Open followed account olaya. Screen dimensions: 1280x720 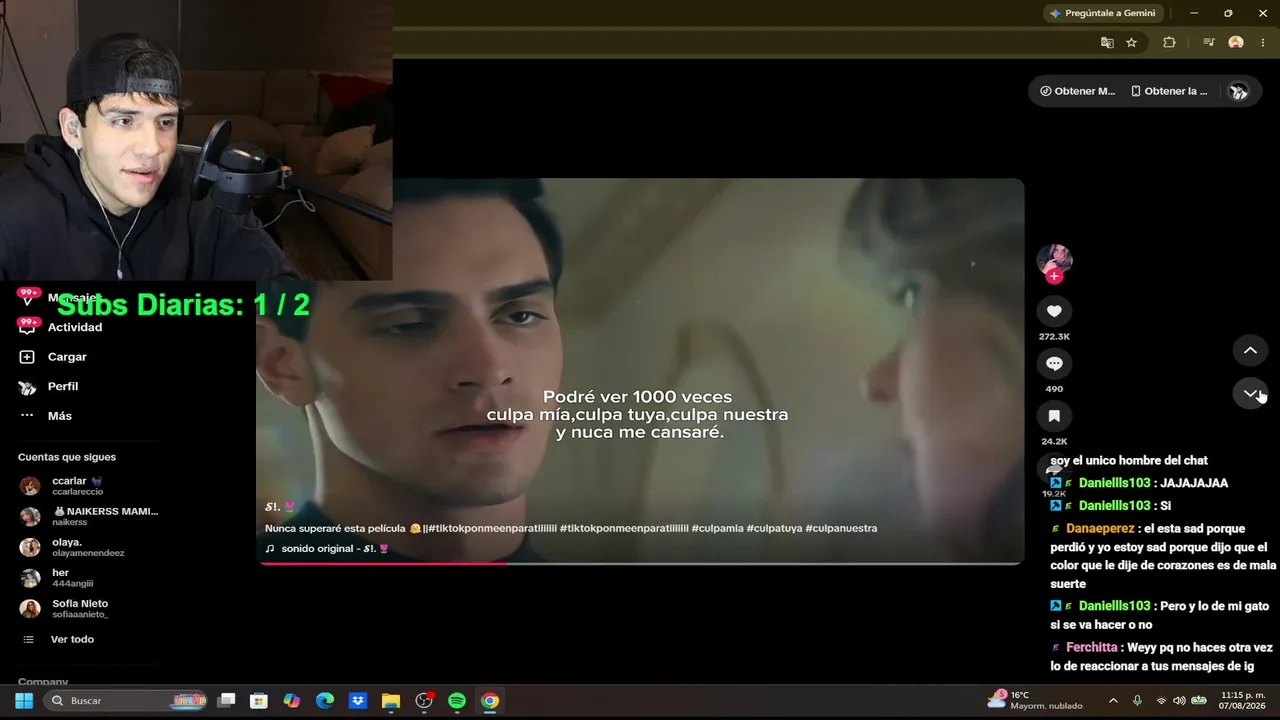point(75,547)
